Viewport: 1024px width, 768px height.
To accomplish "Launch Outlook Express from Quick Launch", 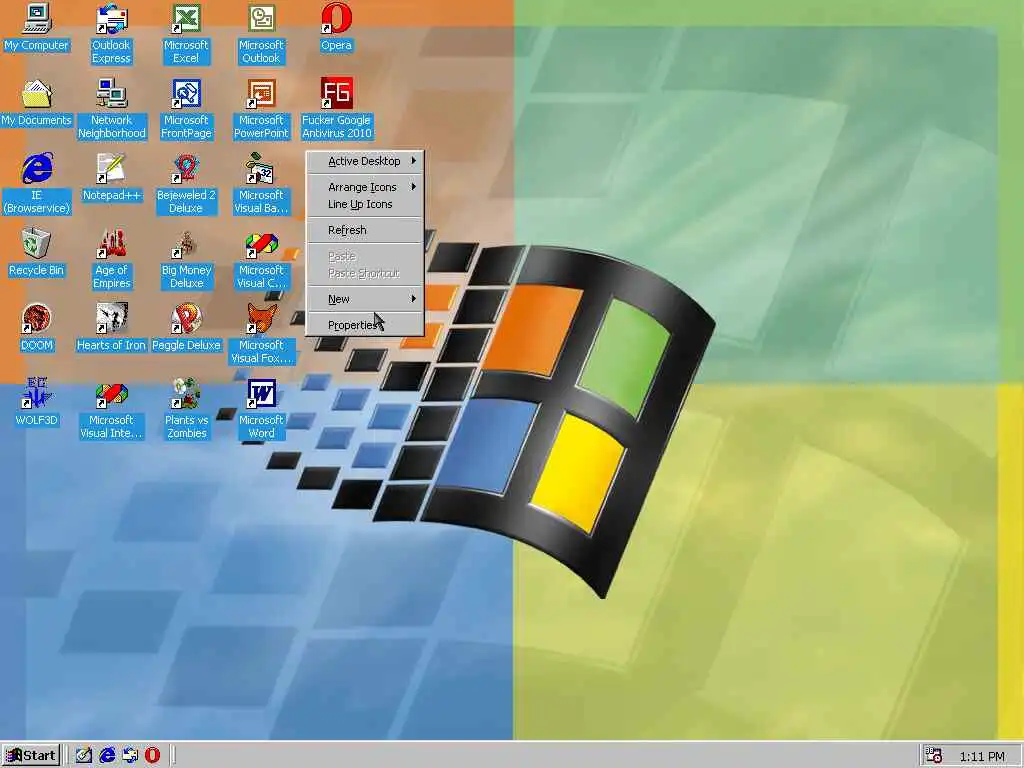I will [130, 756].
